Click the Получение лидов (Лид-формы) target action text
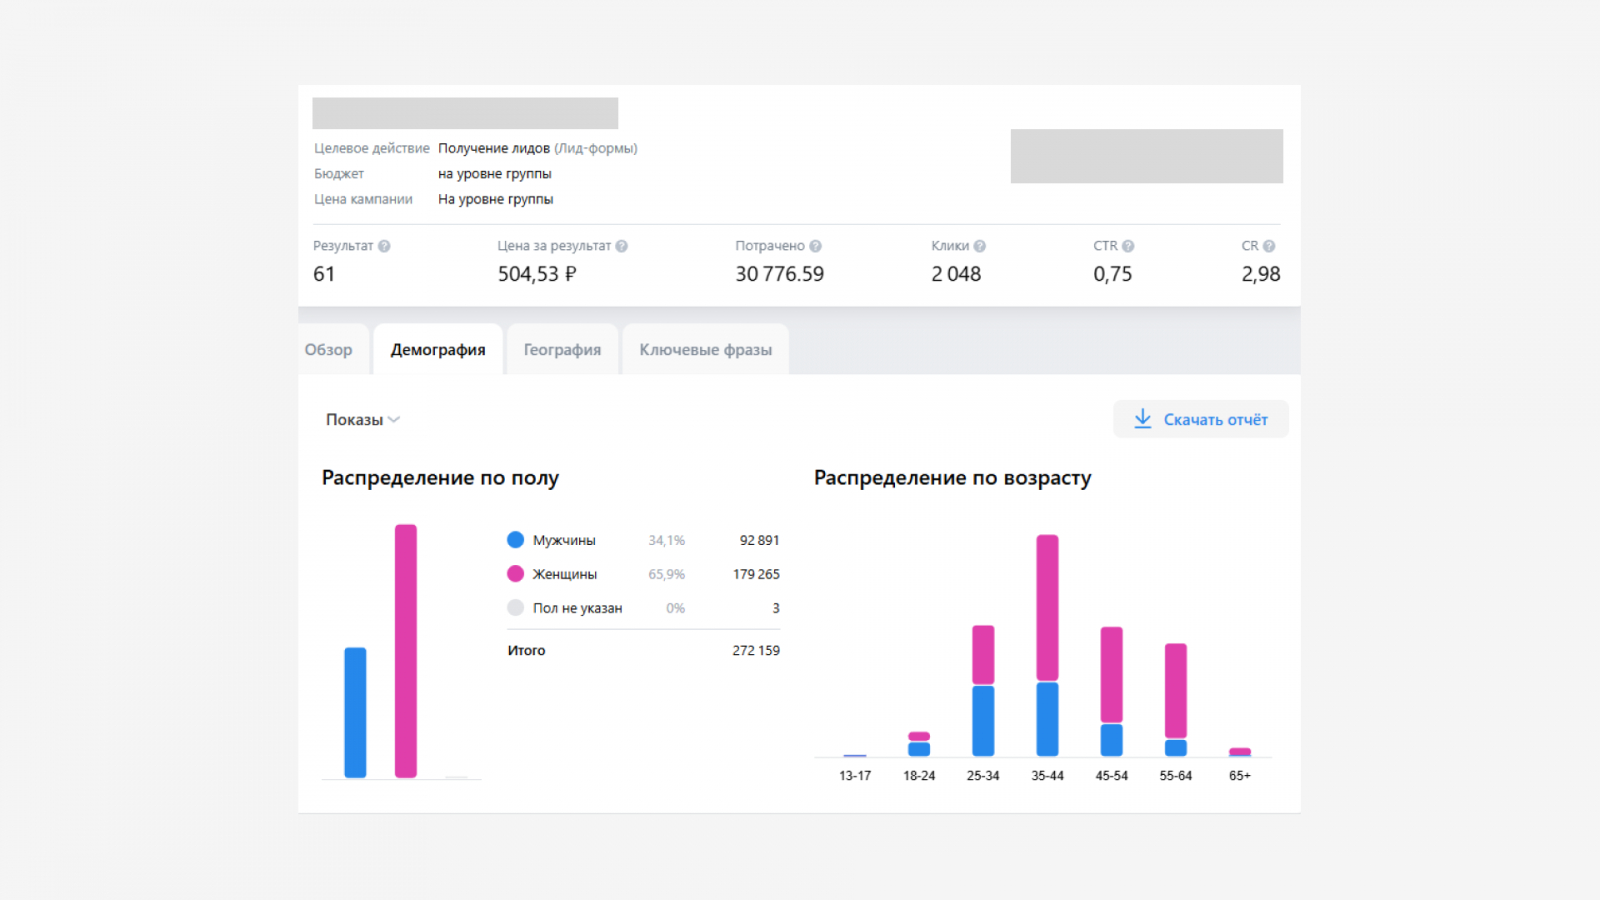The width and height of the screenshot is (1600, 900). pyautogui.click(x=538, y=148)
